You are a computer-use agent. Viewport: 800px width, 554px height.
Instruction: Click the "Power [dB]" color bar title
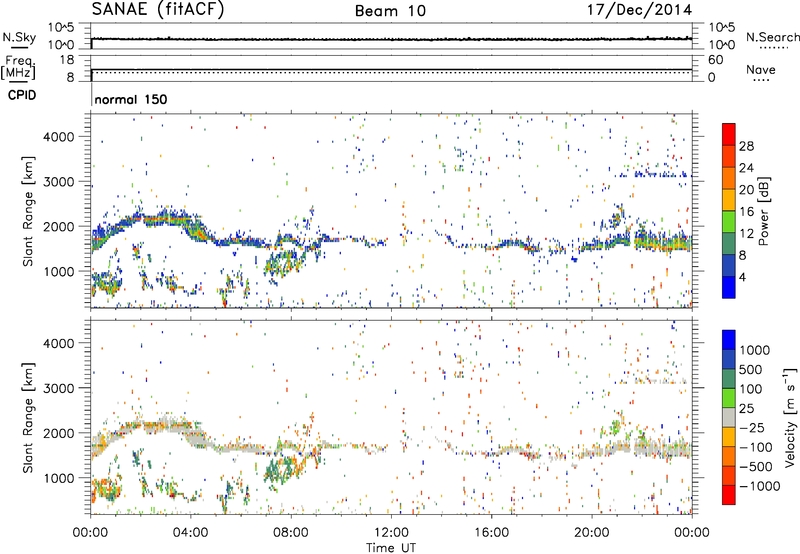(764, 211)
